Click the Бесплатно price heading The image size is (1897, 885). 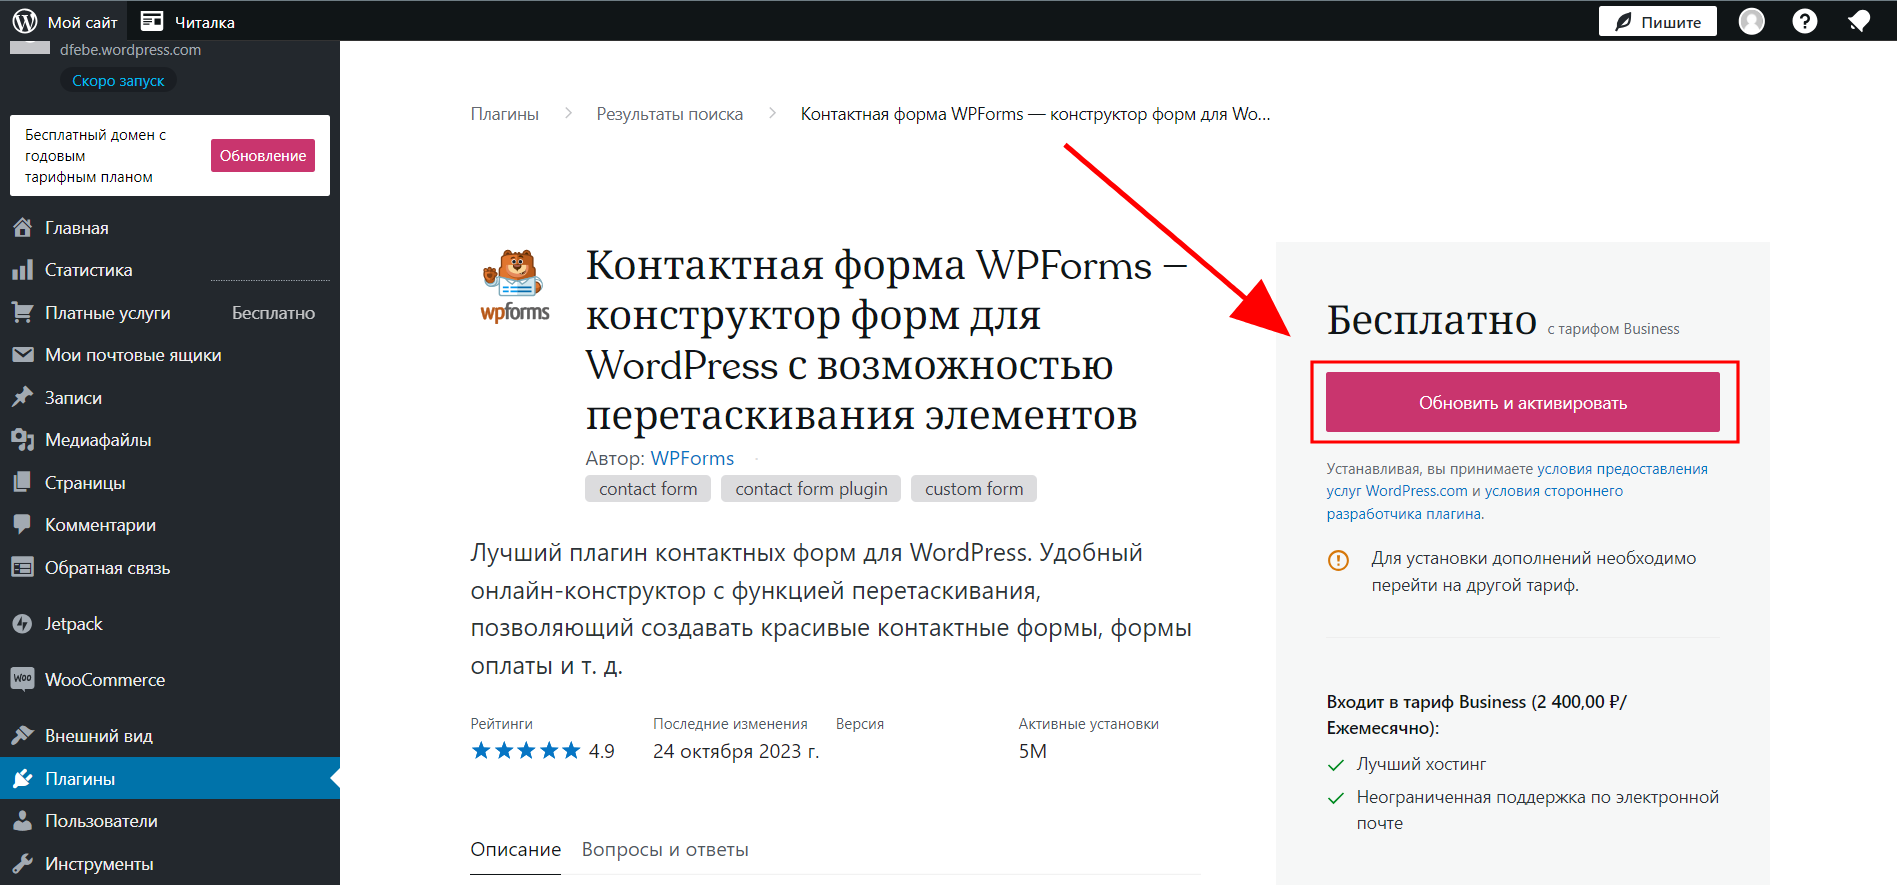(x=1432, y=321)
